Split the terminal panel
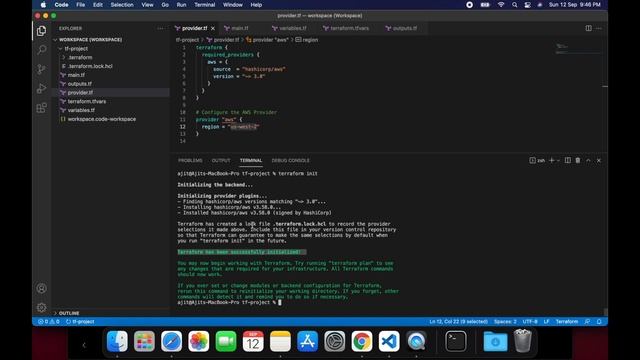The height and width of the screenshot is (360, 640). click(x=568, y=160)
